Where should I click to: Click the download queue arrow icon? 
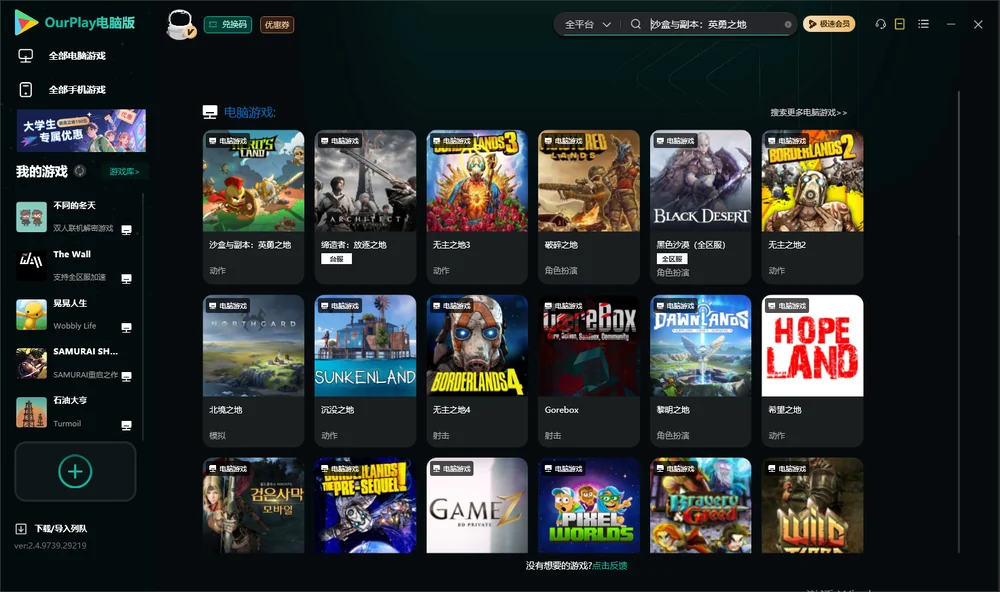click(21, 528)
